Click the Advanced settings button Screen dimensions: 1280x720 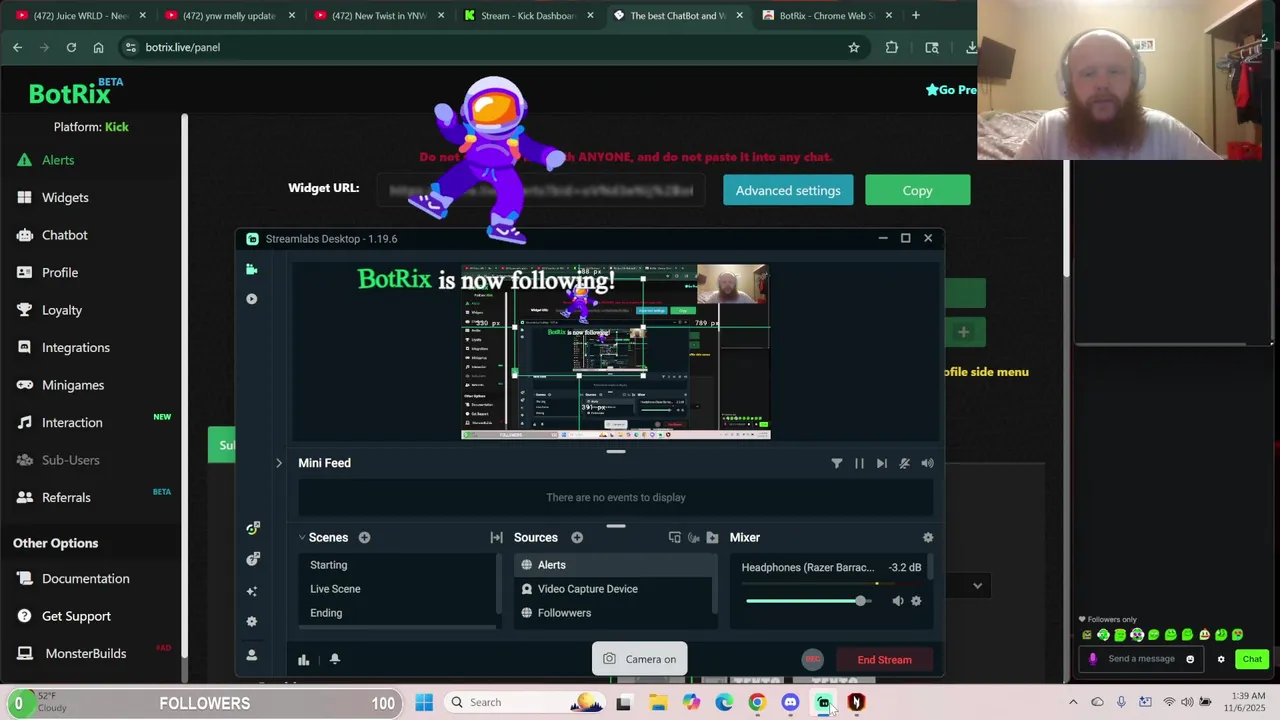[x=788, y=190]
